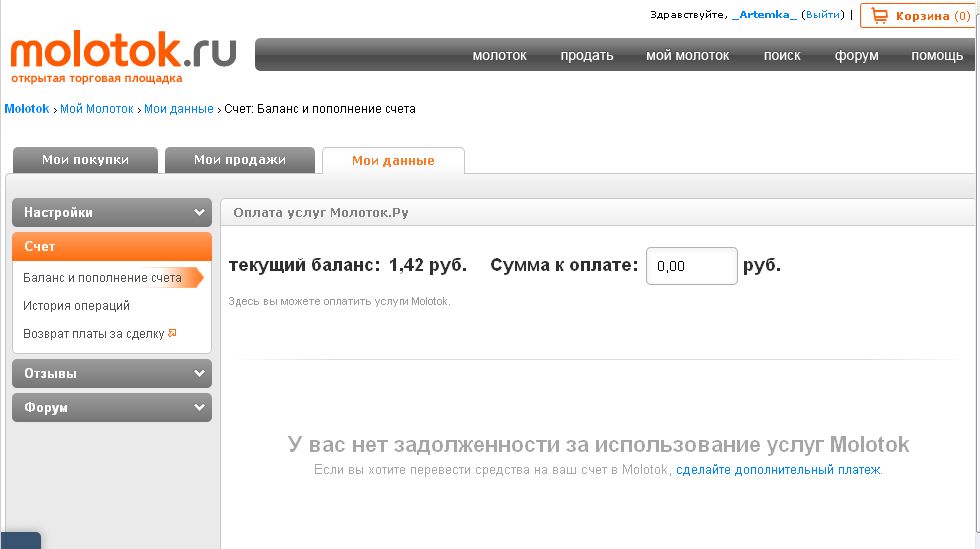980x549 pixels.
Task: Open the _Artemka_ profile link
Action: [764, 15]
